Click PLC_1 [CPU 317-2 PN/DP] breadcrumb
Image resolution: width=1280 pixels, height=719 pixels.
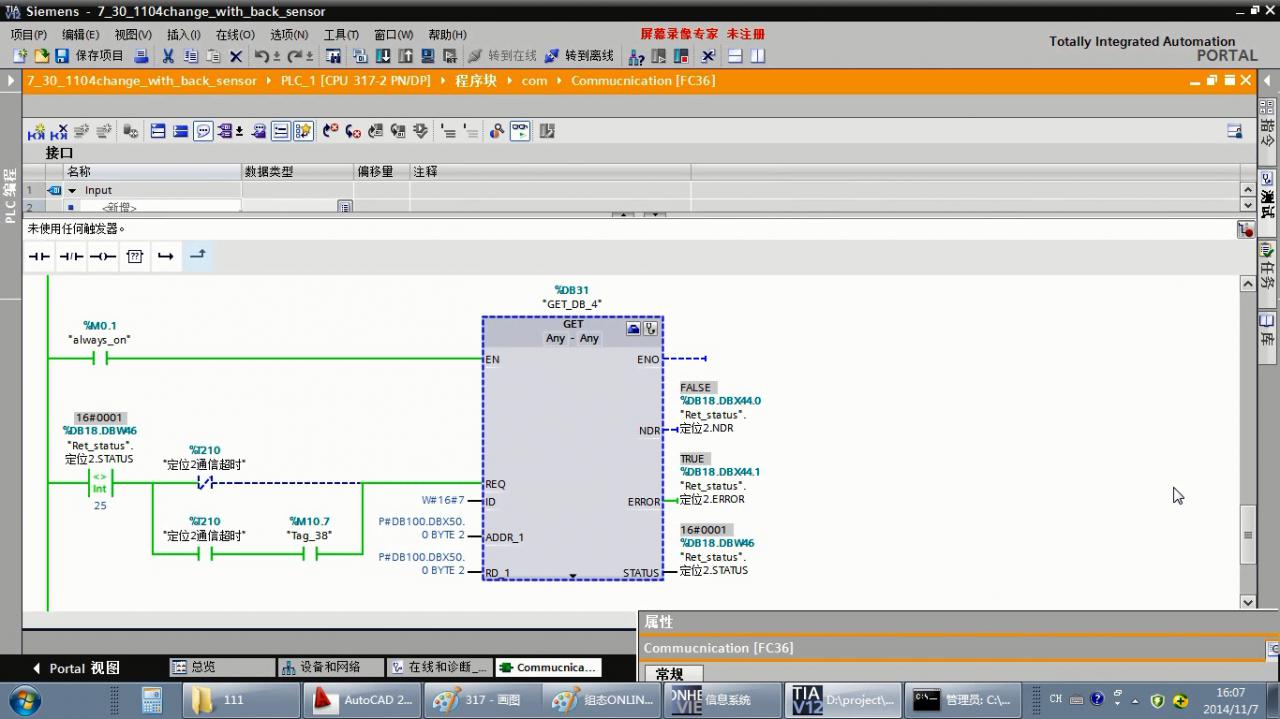click(355, 81)
